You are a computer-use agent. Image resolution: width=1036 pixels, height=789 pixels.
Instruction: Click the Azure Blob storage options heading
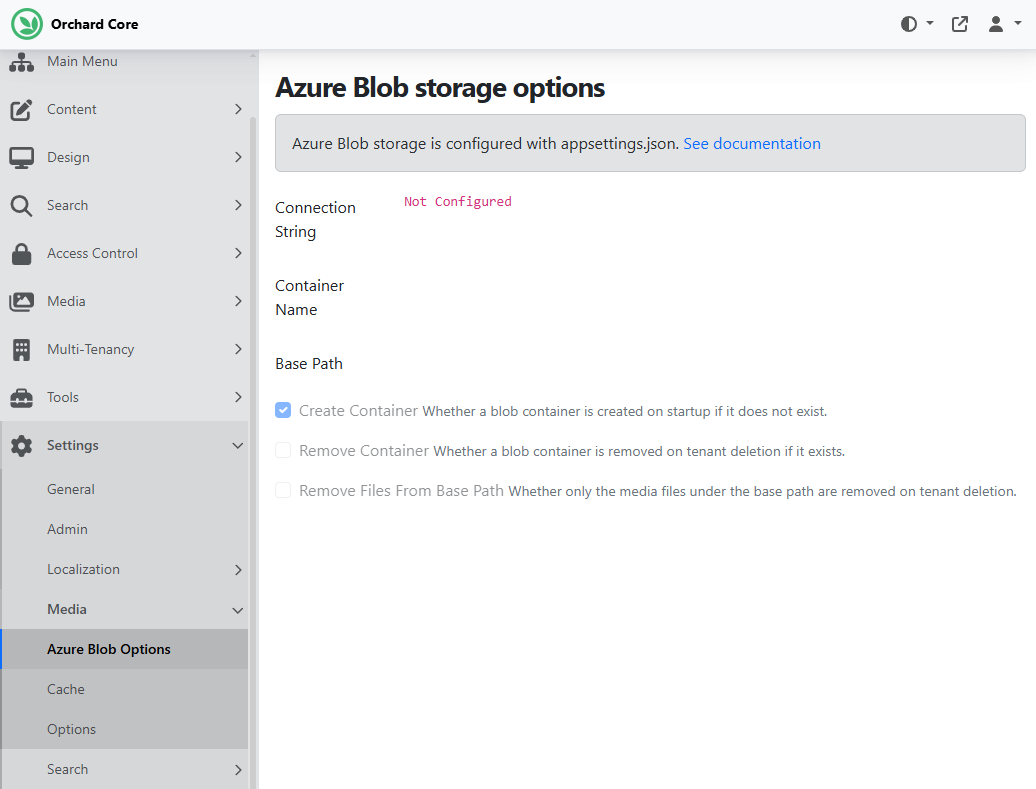(x=440, y=88)
